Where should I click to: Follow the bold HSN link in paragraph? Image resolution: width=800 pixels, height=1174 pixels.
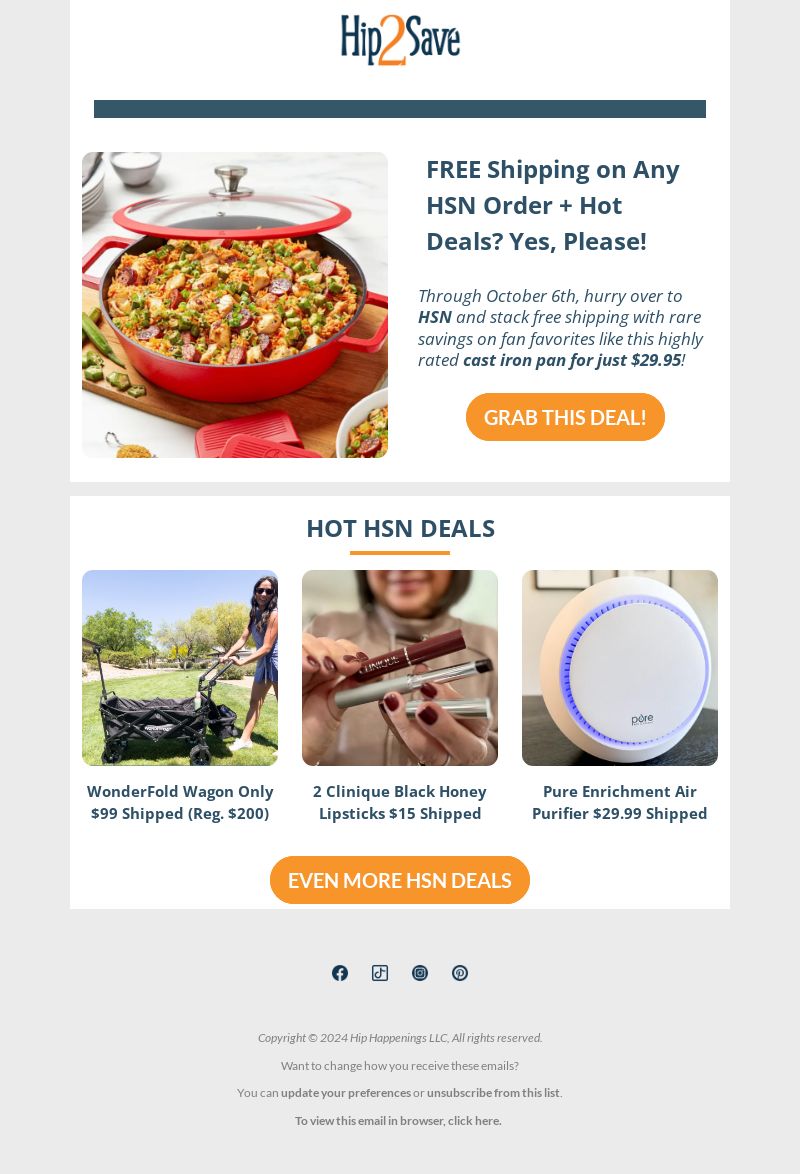434,317
